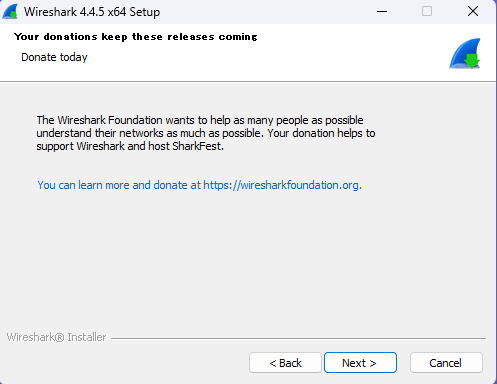The width and height of the screenshot is (497, 384).
Task: Click the Next > button
Action: coord(360,362)
